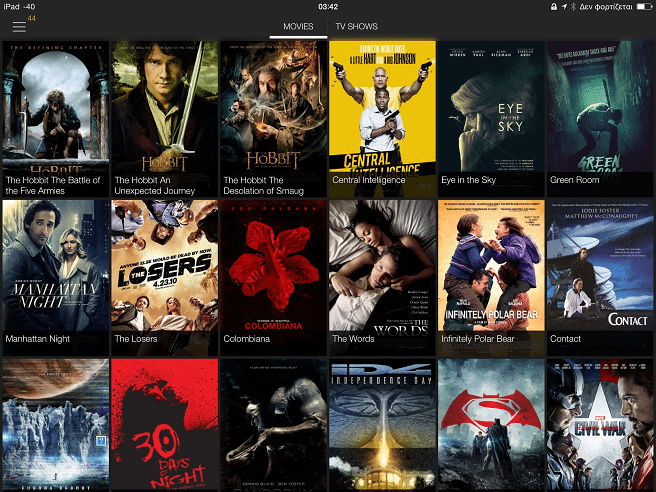The width and height of the screenshot is (656, 492).
Task: Select the Independence Day movie poster
Action: click(382, 425)
